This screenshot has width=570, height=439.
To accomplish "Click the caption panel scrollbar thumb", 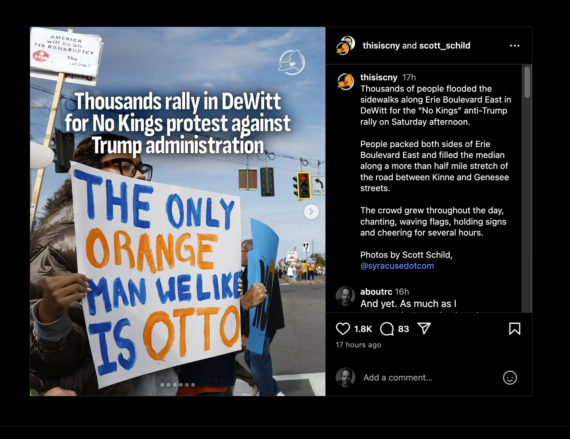I will pyautogui.click(x=527, y=82).
